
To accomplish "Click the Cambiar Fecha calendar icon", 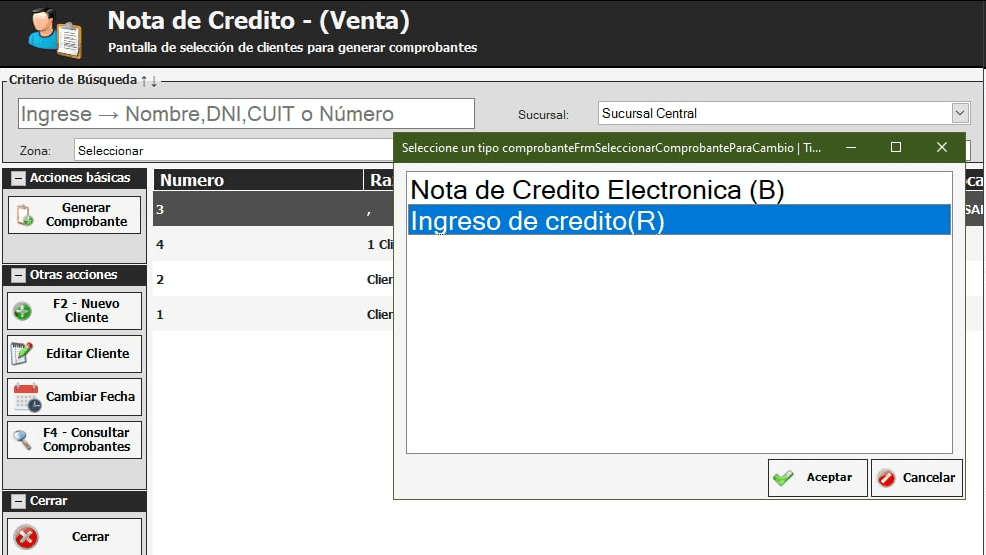I will (x=26, y=397).
